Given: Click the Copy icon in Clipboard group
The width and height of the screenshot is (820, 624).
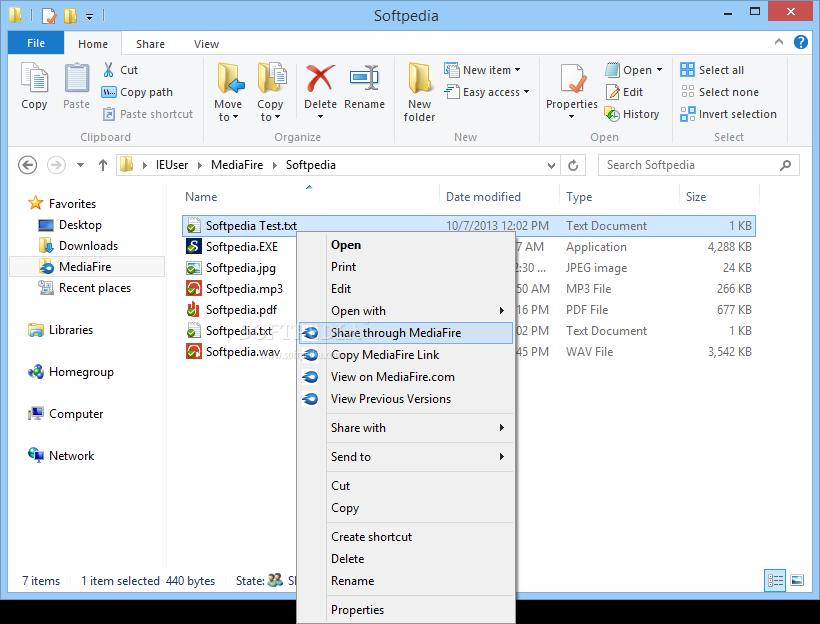Looking at the screenshot, I should [34, 78].
